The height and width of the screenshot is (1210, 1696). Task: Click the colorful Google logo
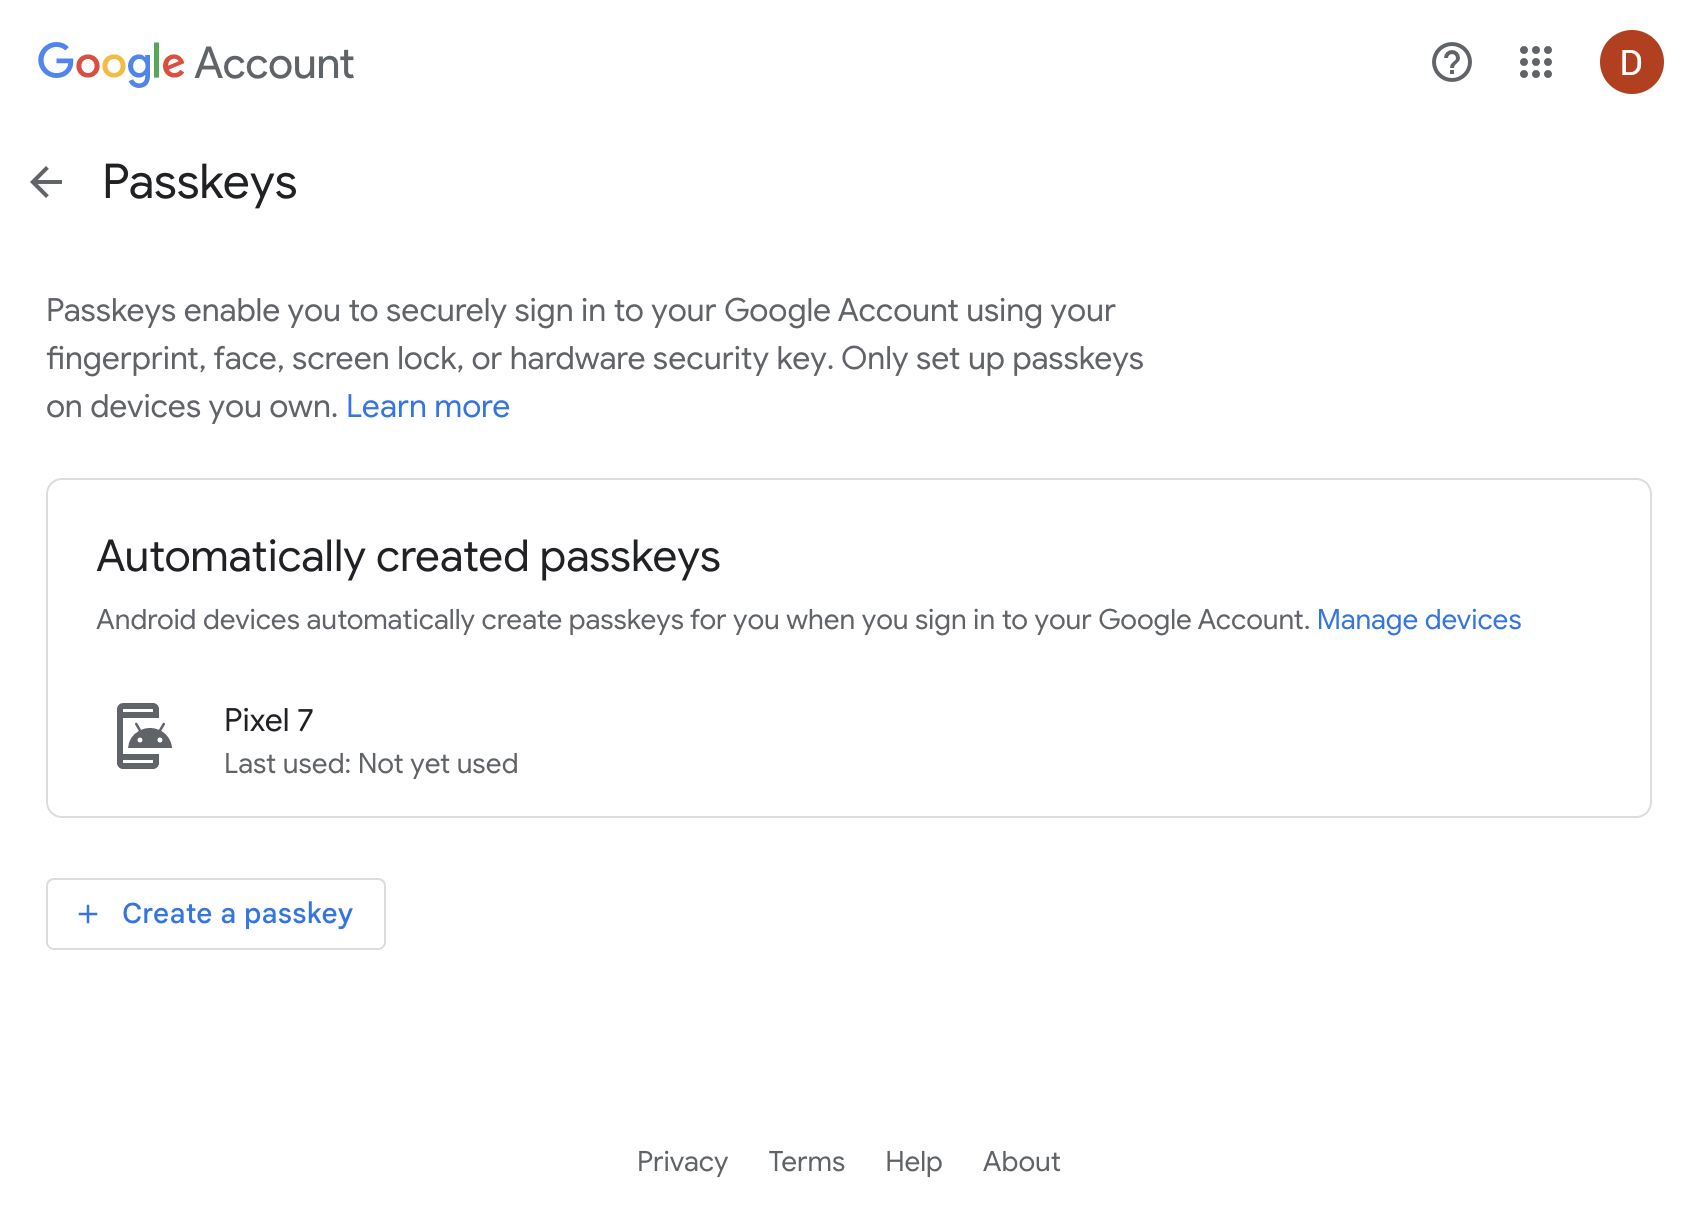111,63
